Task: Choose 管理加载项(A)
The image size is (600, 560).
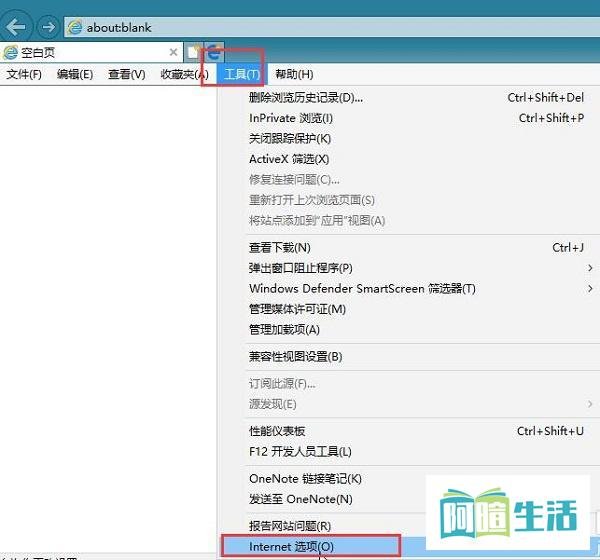Action: [x=409, y=330]
